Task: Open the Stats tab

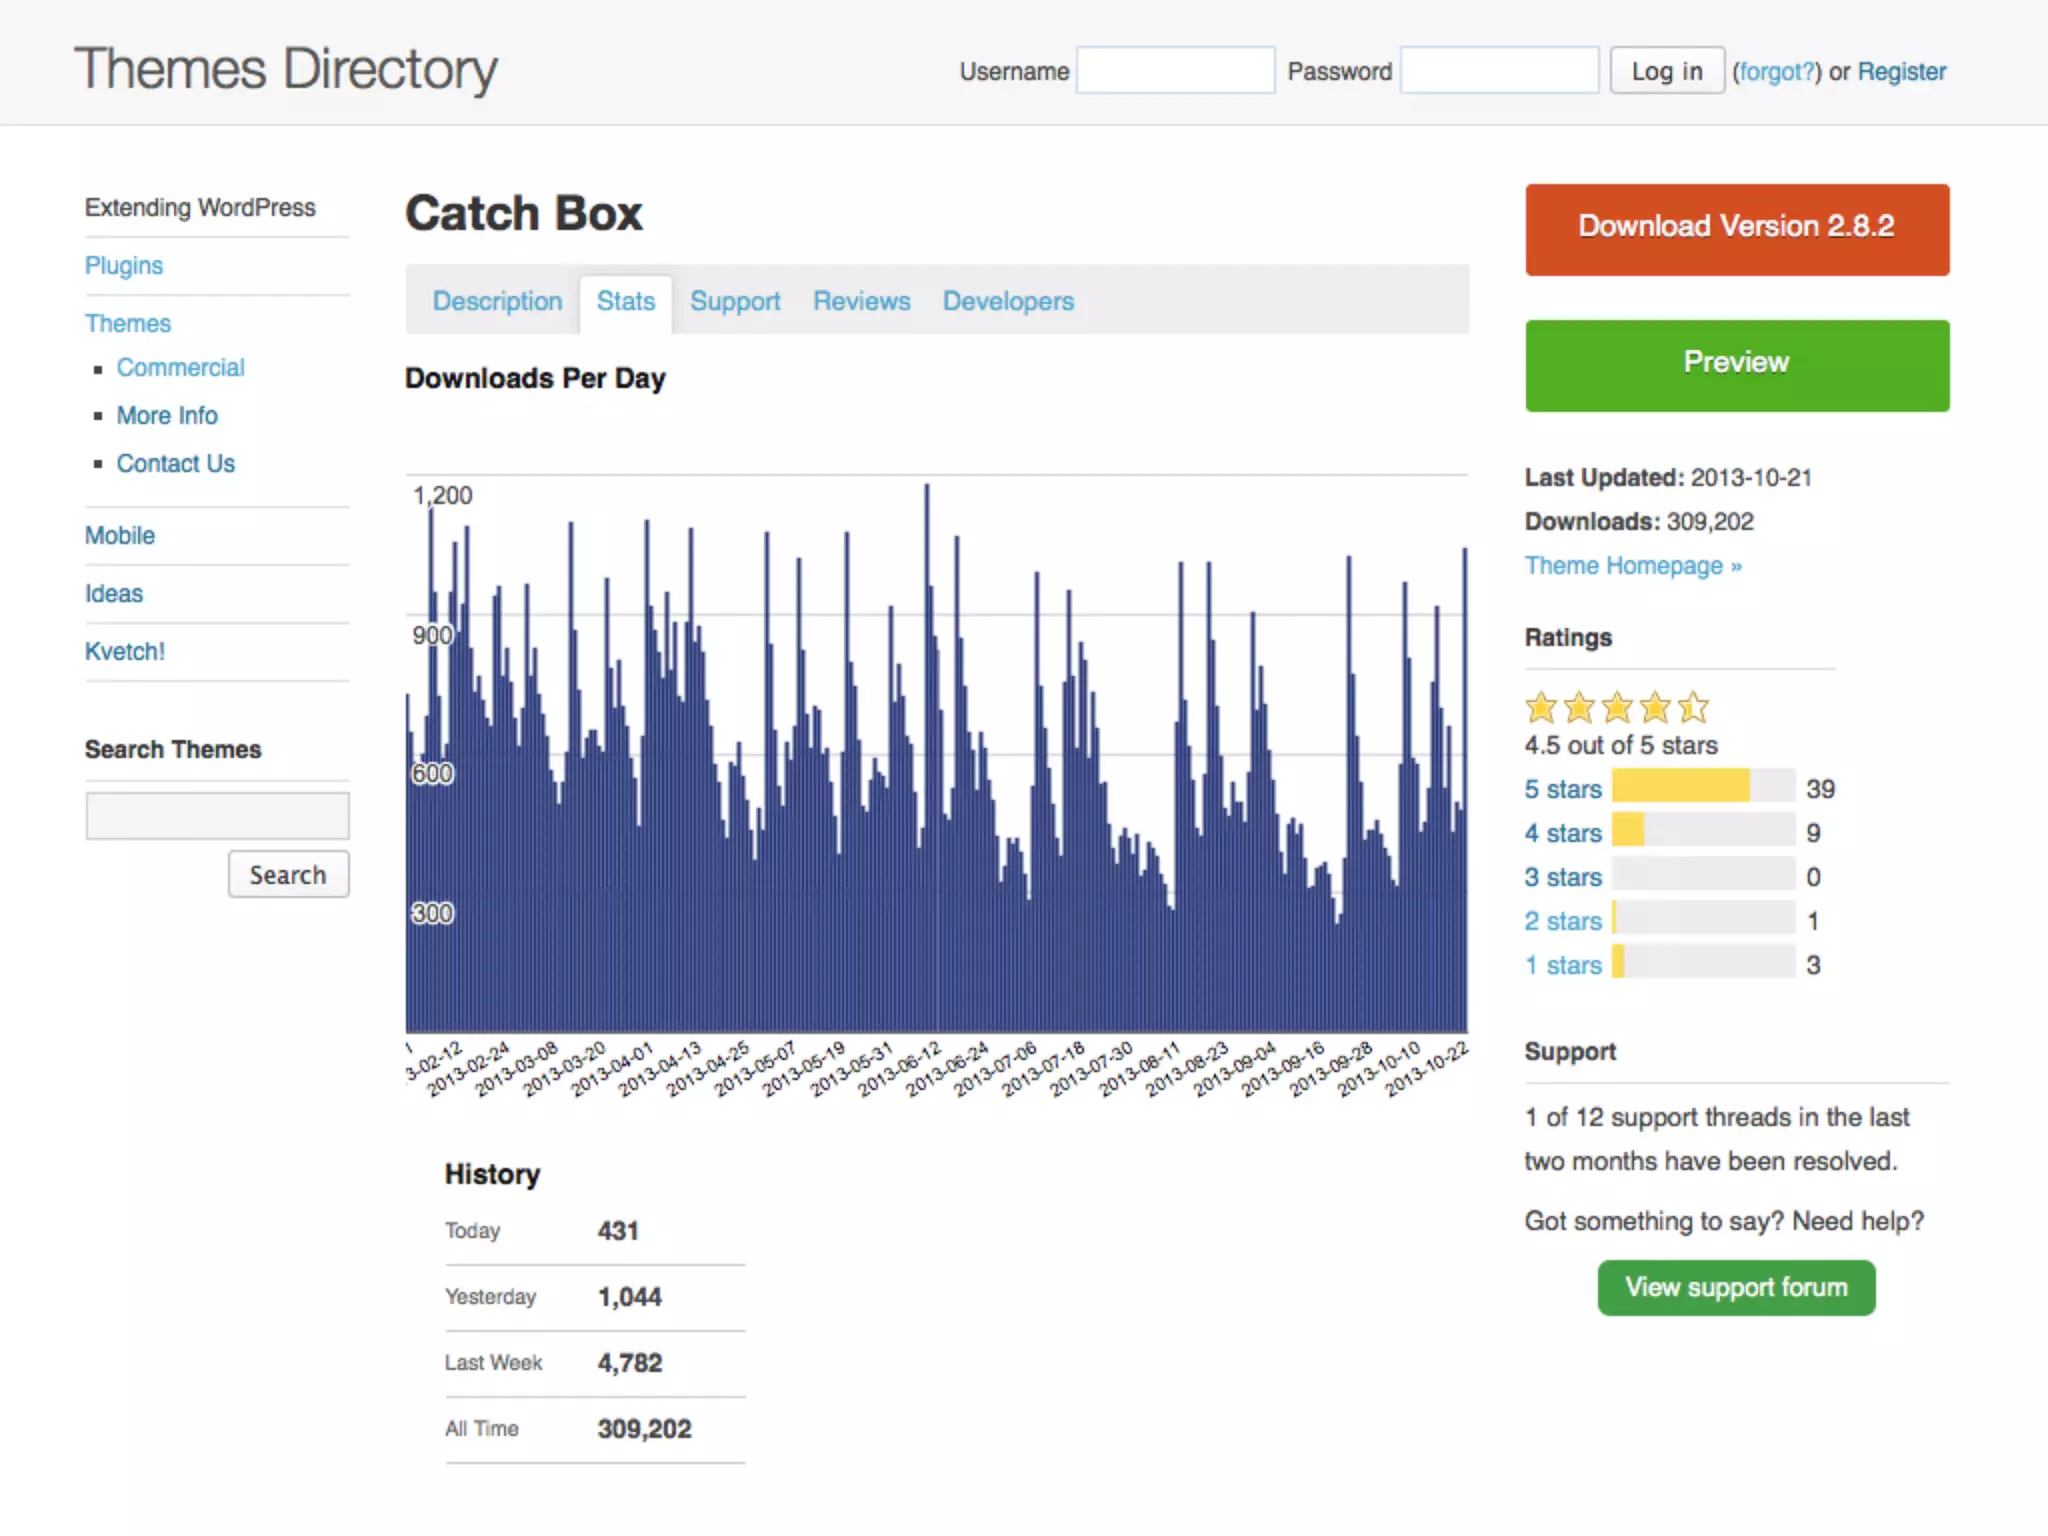Action: (625, 301)
